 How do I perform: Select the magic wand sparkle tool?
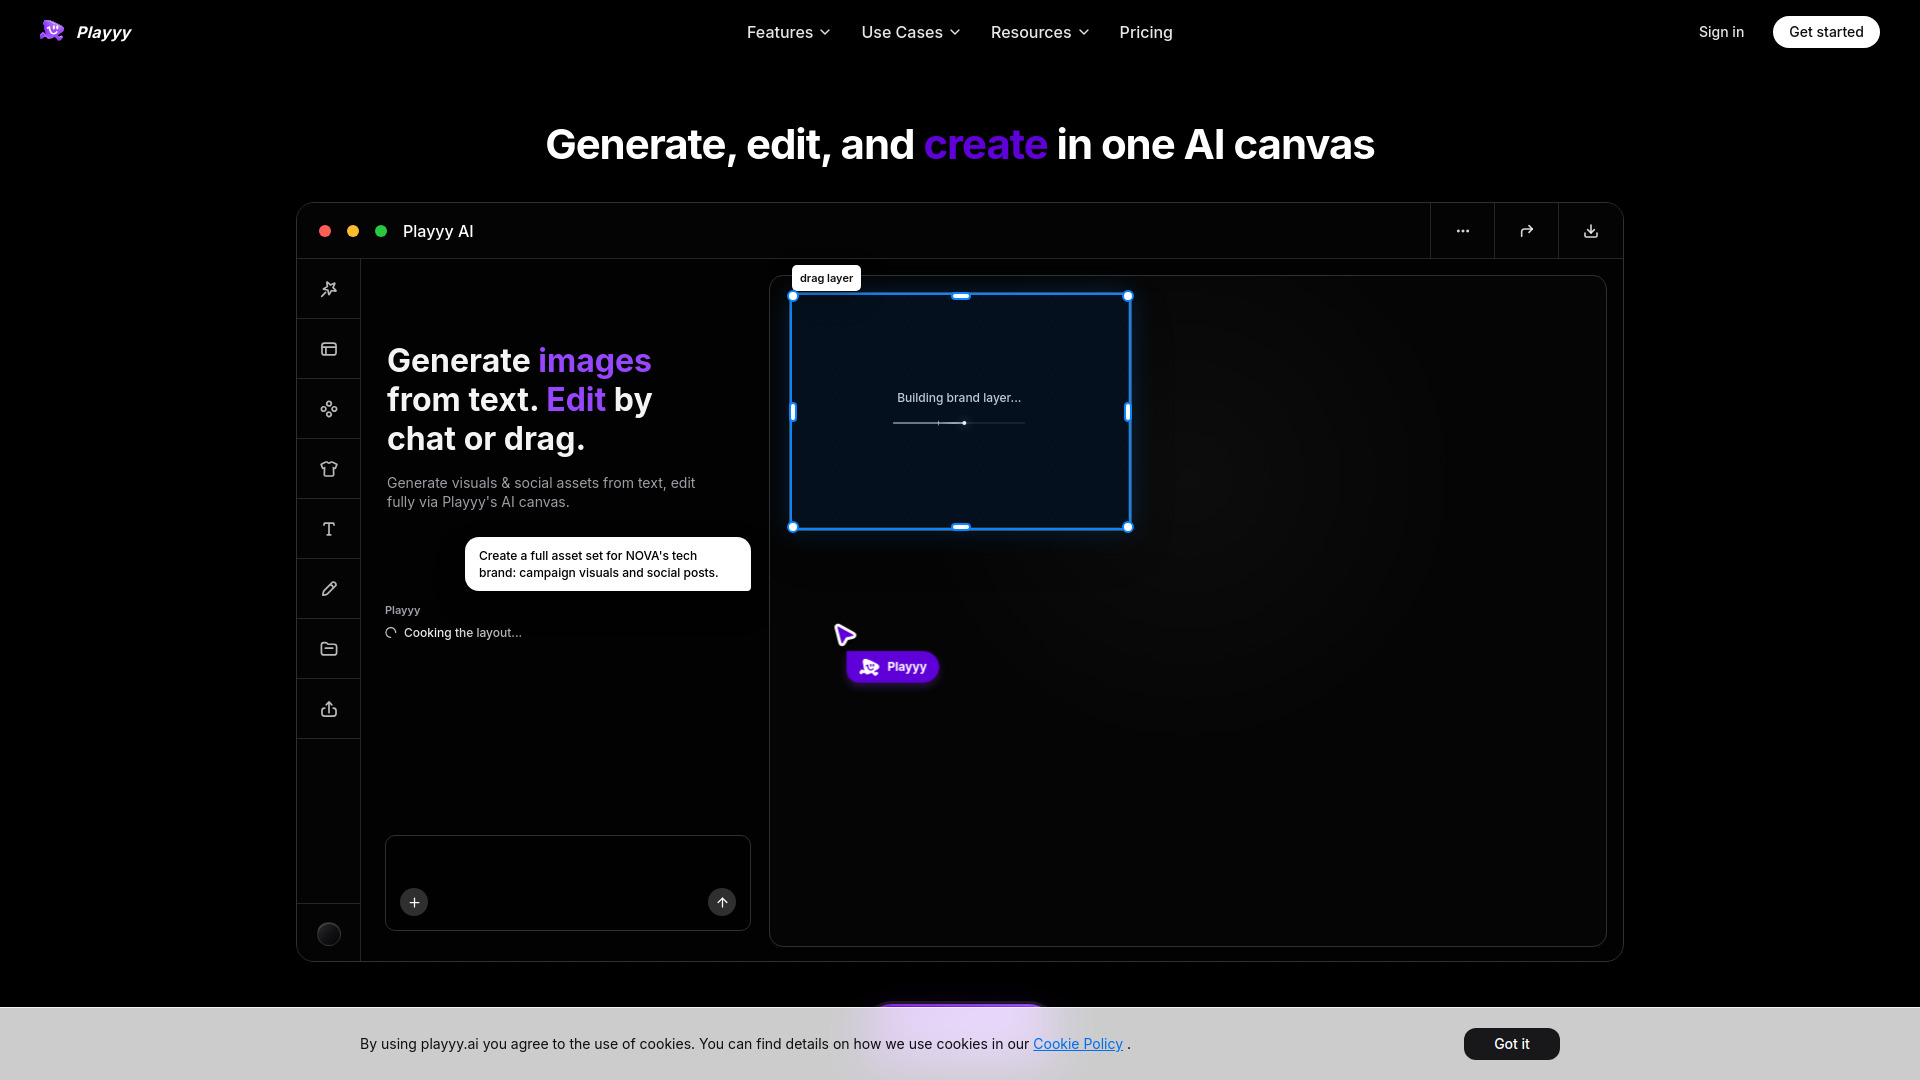point(329,289)
